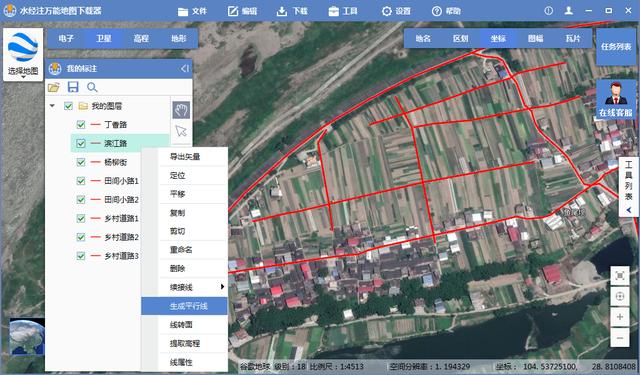Switch to the 地形 map tab
Screen dimensions: 640x375
(179, 39)
